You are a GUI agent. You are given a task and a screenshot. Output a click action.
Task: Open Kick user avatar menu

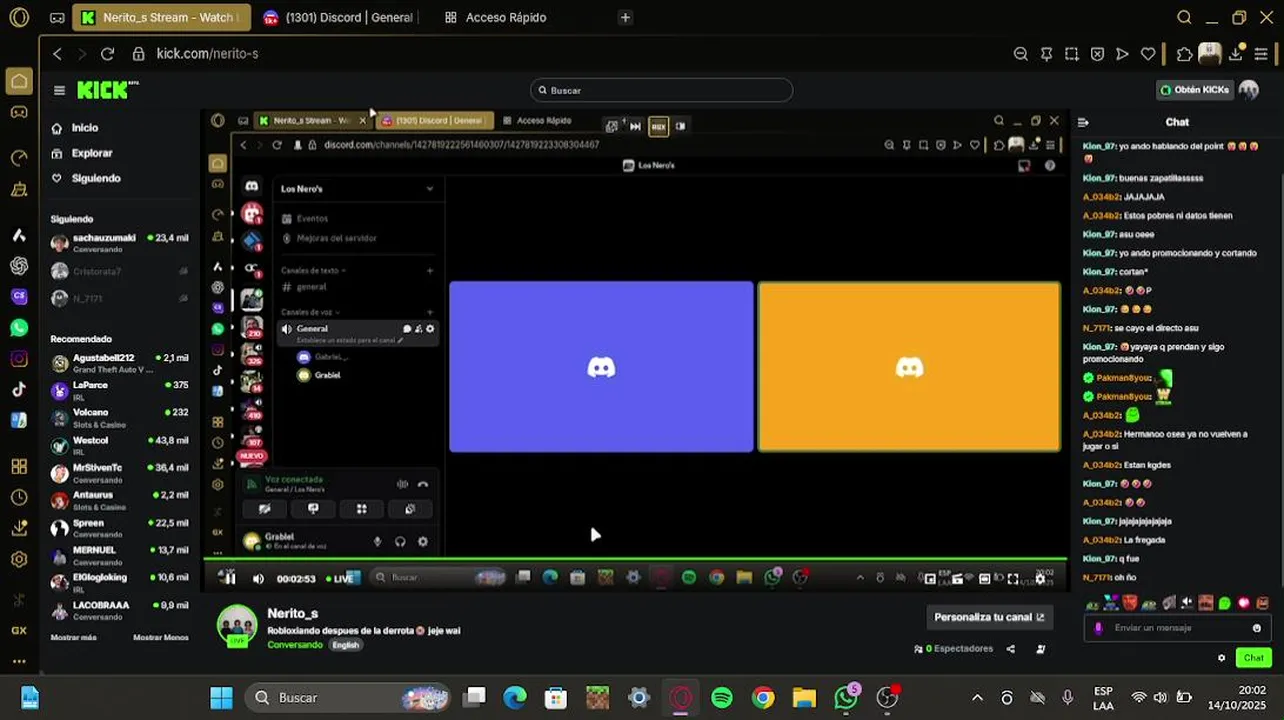[1248, 90]
